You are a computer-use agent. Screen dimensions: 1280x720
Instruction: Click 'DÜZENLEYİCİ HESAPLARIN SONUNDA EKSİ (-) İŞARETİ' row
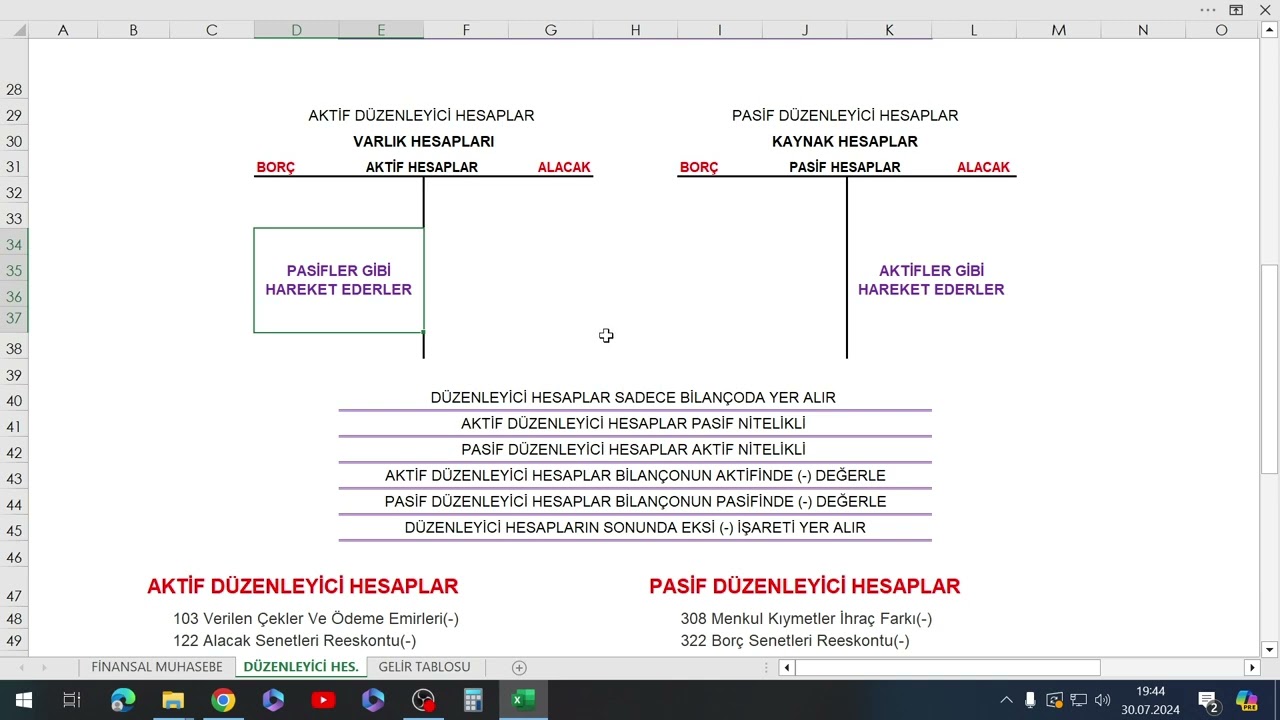pyautogui.click(x=634, y=527)
